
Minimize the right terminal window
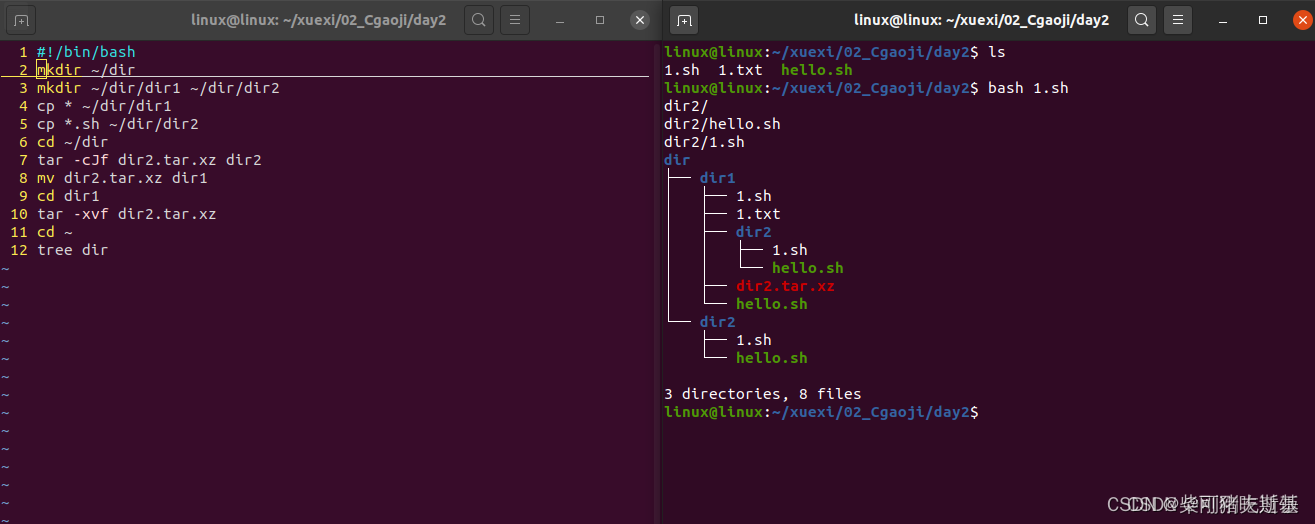tap(1223, 20)
